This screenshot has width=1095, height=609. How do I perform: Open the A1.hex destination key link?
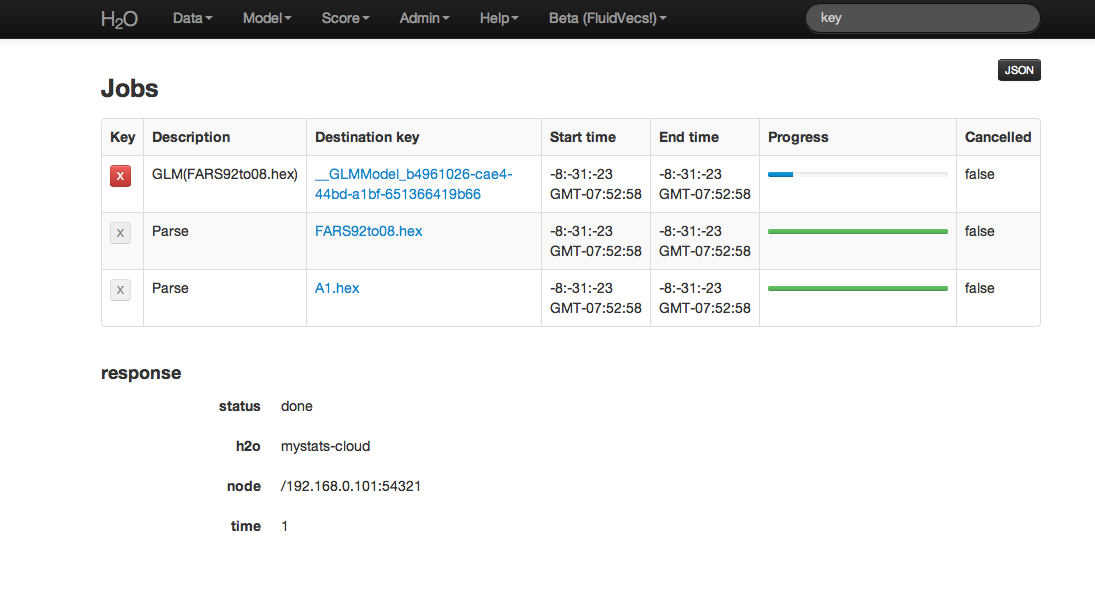coord(337,288)
